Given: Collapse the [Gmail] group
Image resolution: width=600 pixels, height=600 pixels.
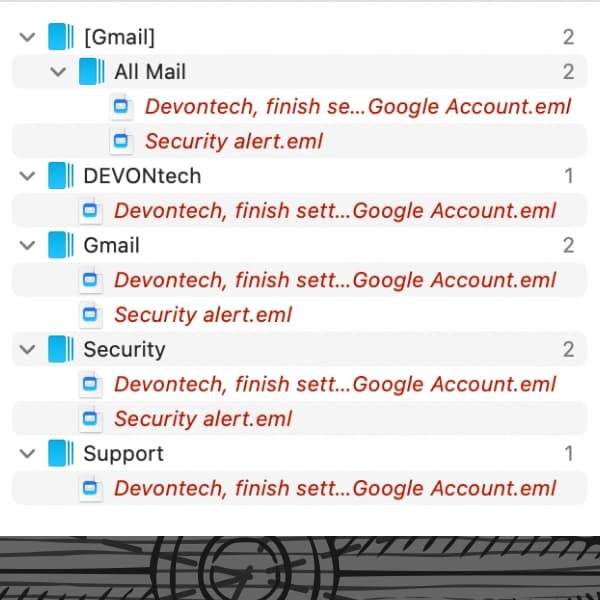Looking at the screenshot, I should 28,37.
